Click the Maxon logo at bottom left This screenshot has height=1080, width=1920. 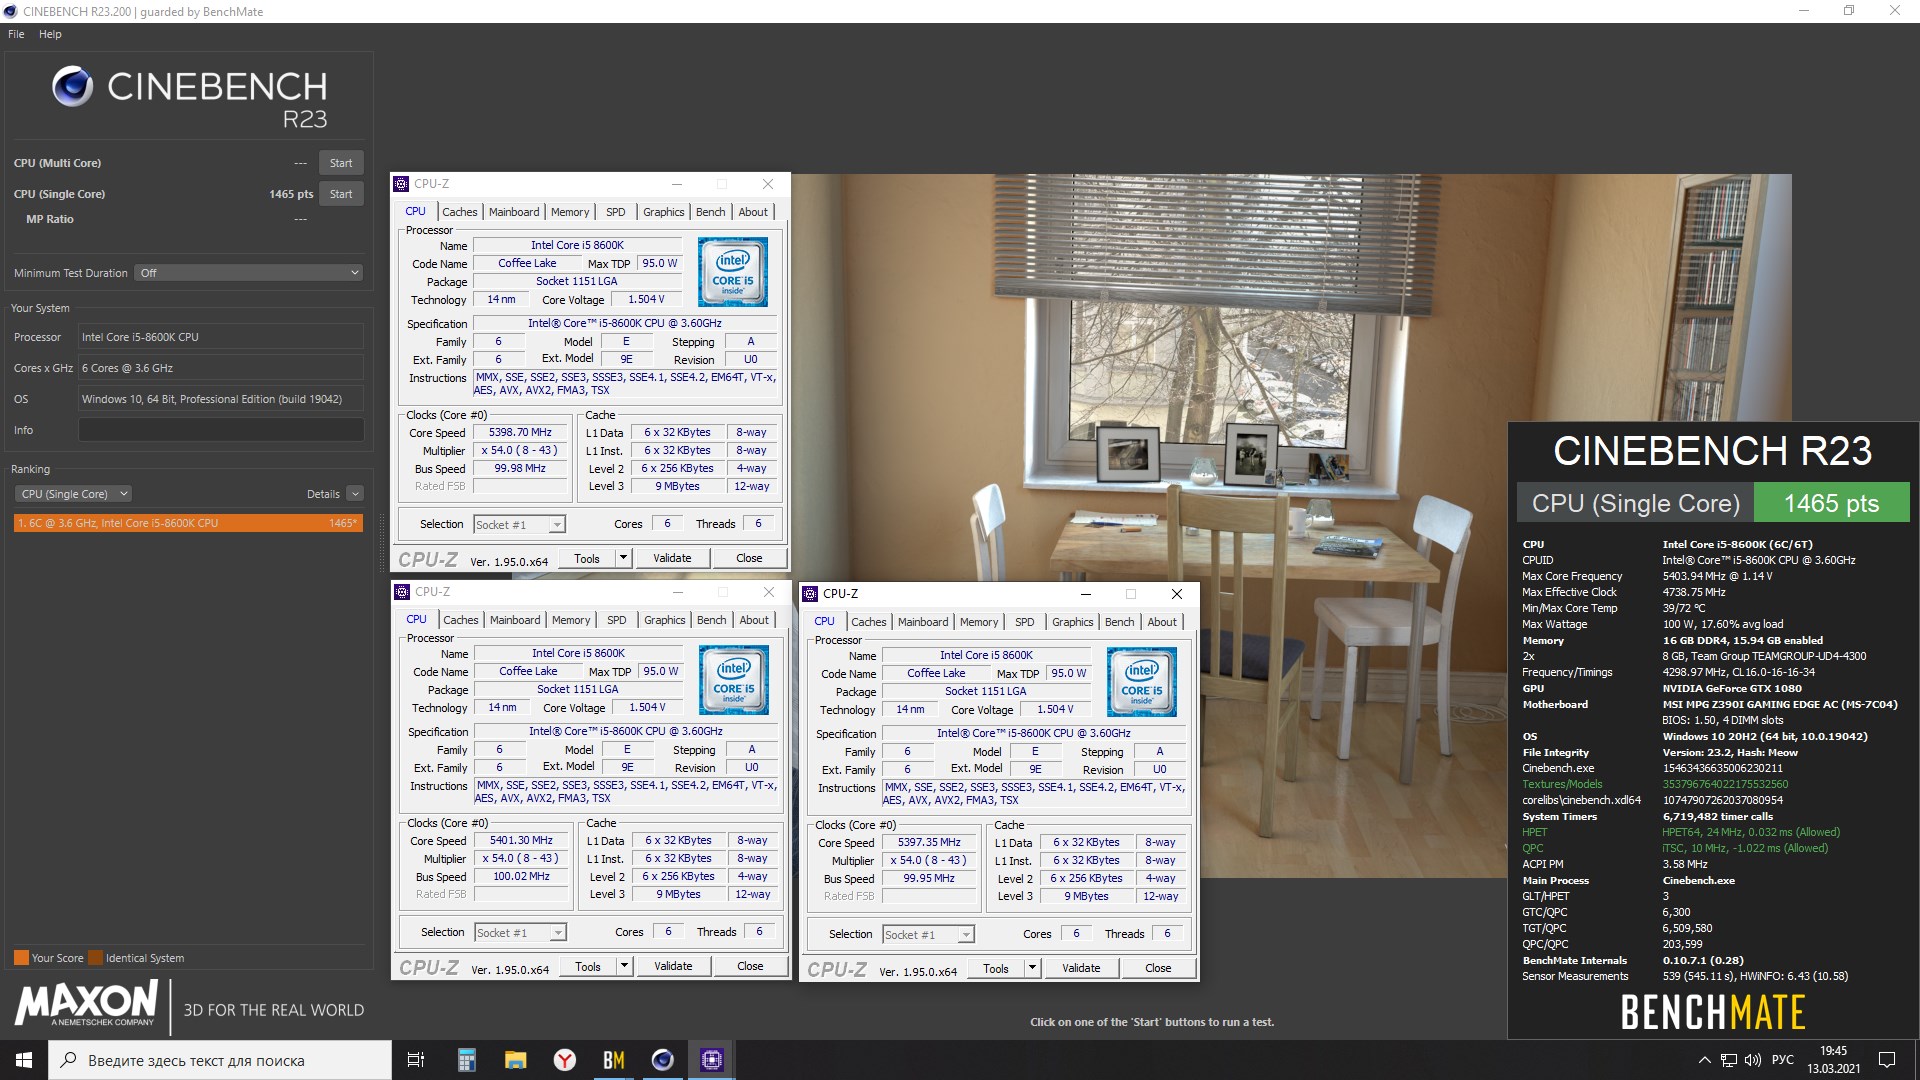coord(86,1003)
